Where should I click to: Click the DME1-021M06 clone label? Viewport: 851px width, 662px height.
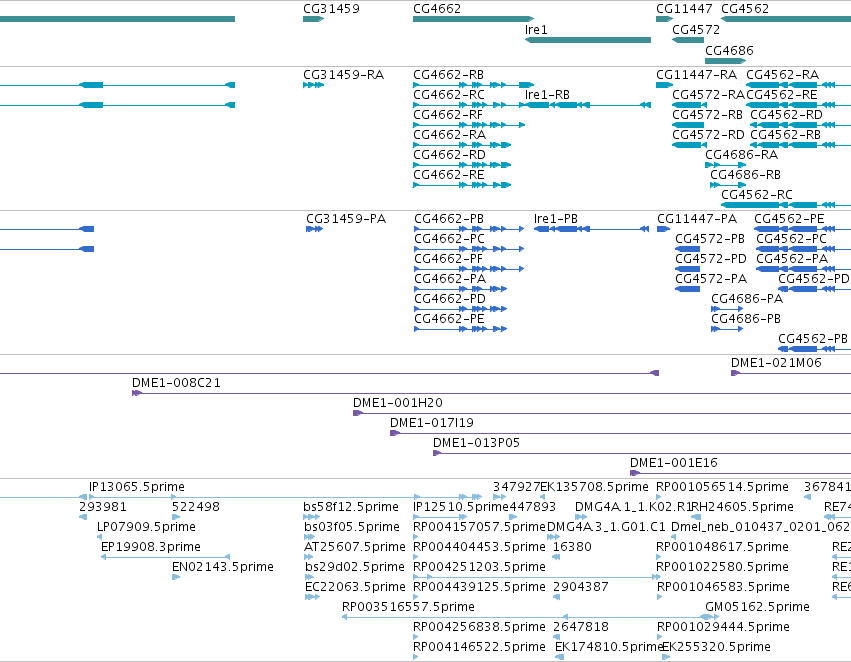pos(776,363)
